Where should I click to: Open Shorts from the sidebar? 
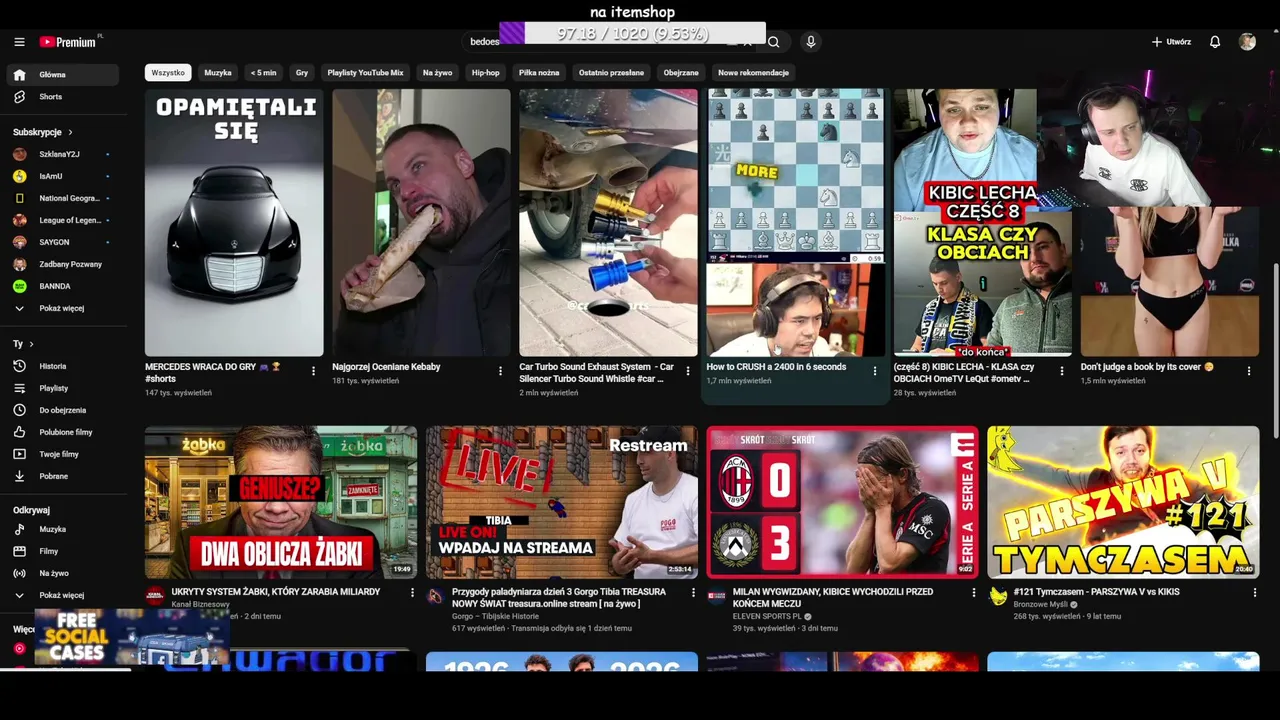coord(63,97)
